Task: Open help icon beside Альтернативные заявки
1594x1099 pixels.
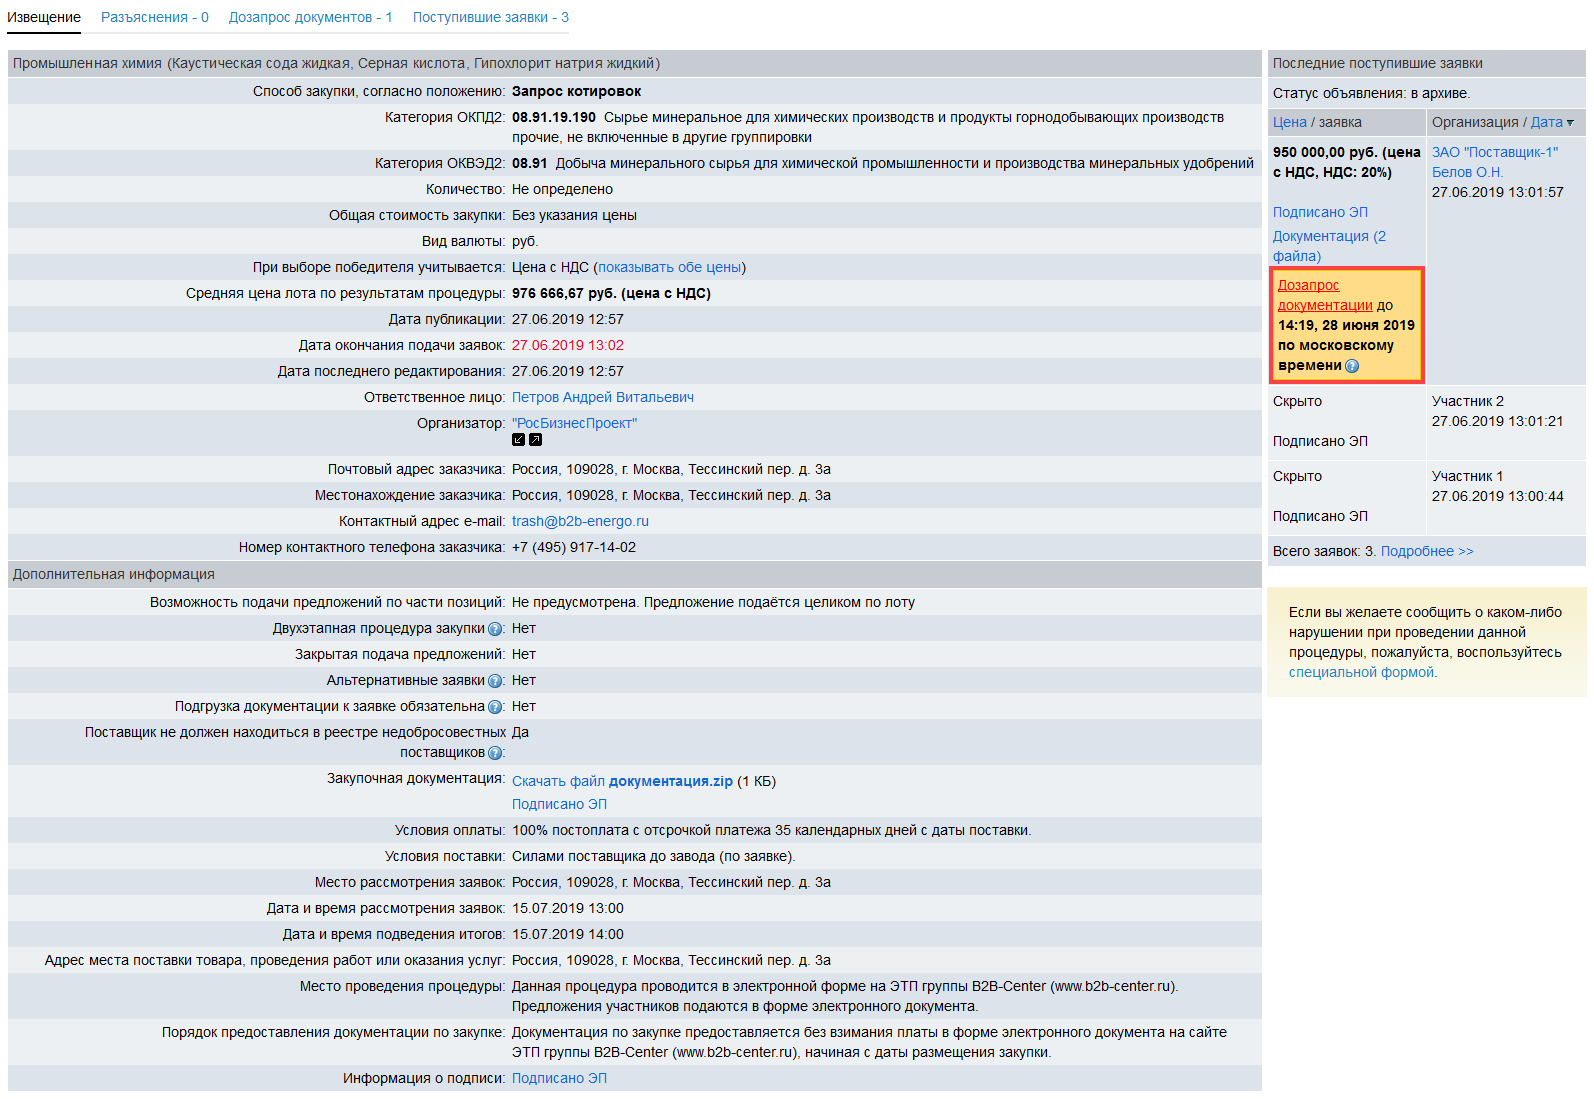Action: pyautogui.click(x=495, y=681)
